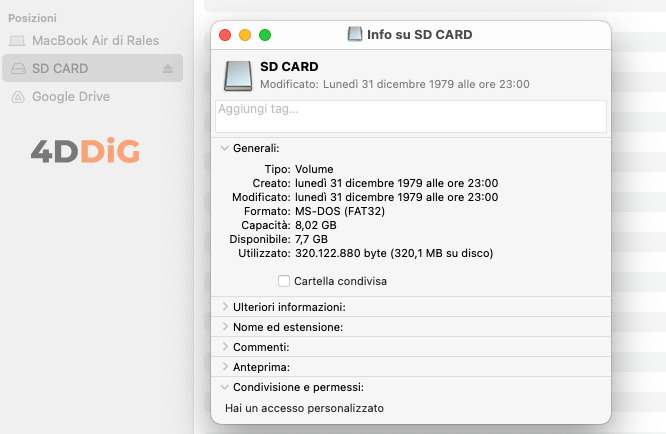Expand the Anteprima section
The image size is (666, 434).
point(225,366)
